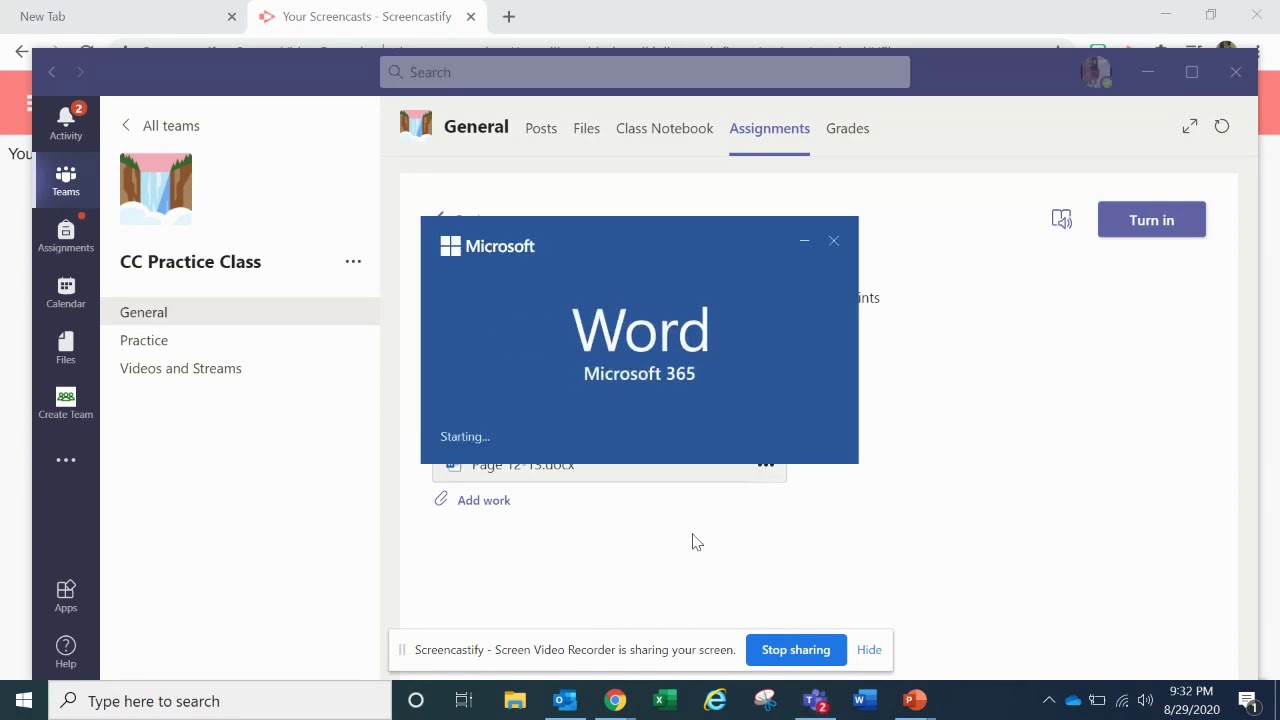Select the Your Screencasts browser tab
The image size is (1280, 720).
(x=366, y=17)
